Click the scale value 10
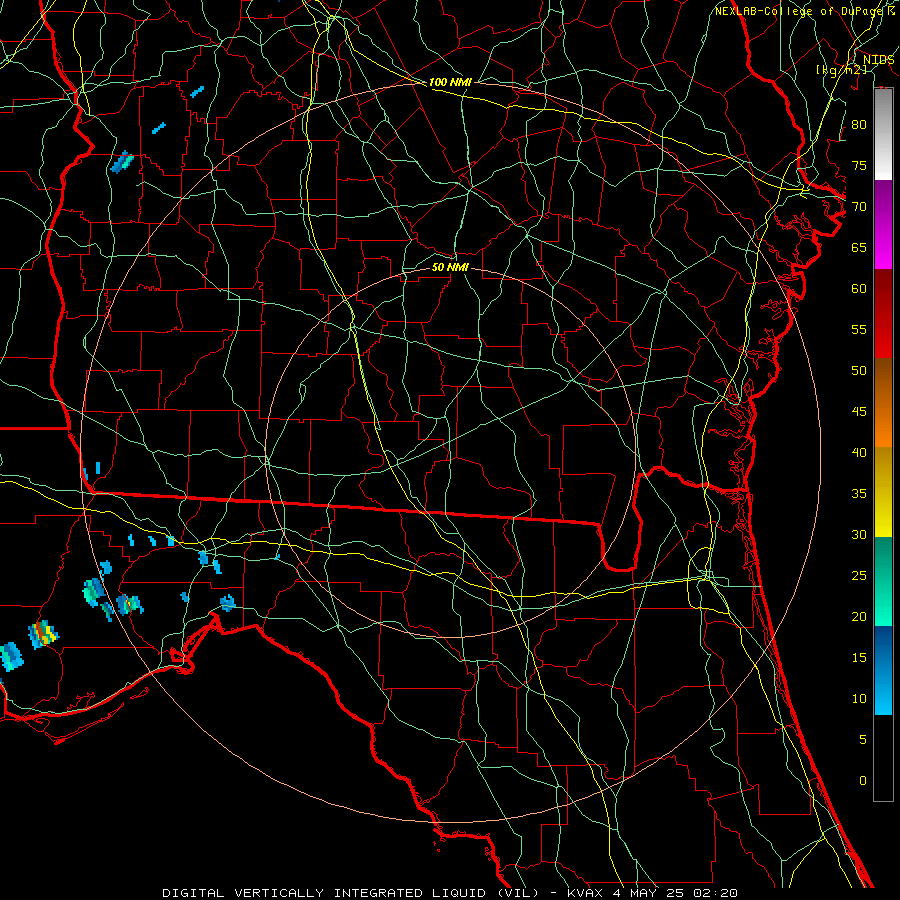 (x=859, y=699)
